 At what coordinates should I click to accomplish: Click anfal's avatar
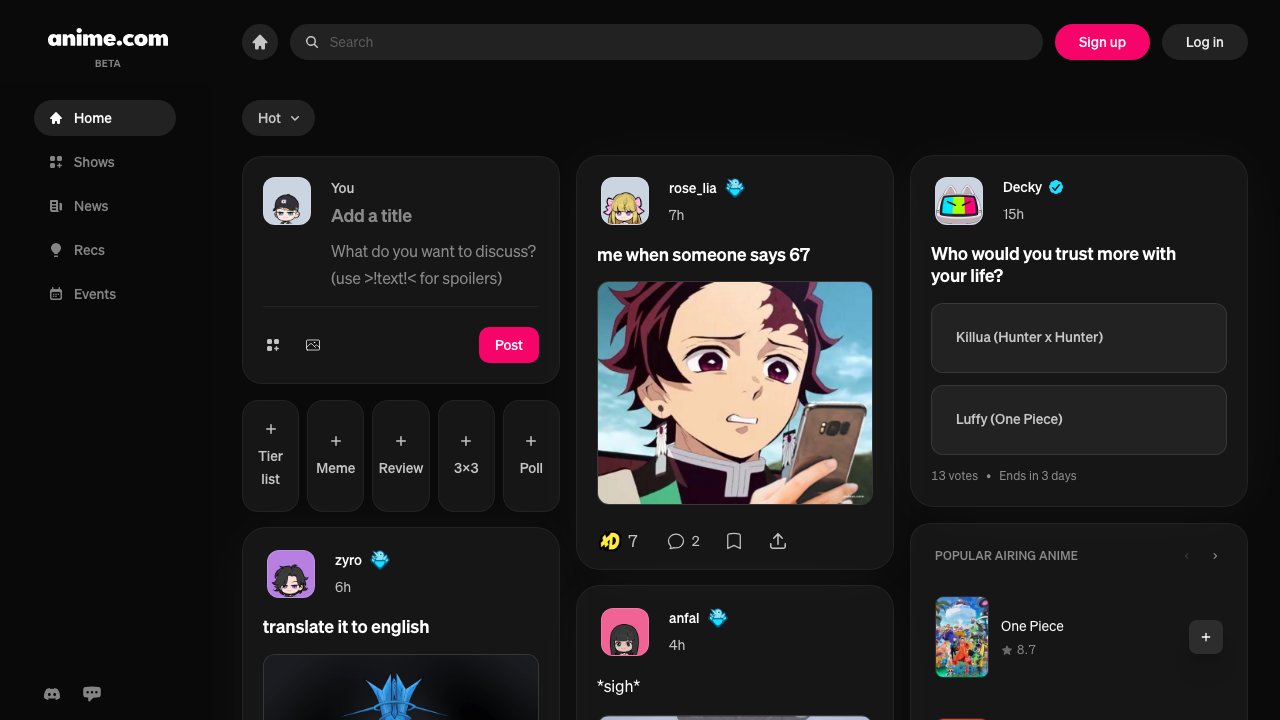(625, 632)
